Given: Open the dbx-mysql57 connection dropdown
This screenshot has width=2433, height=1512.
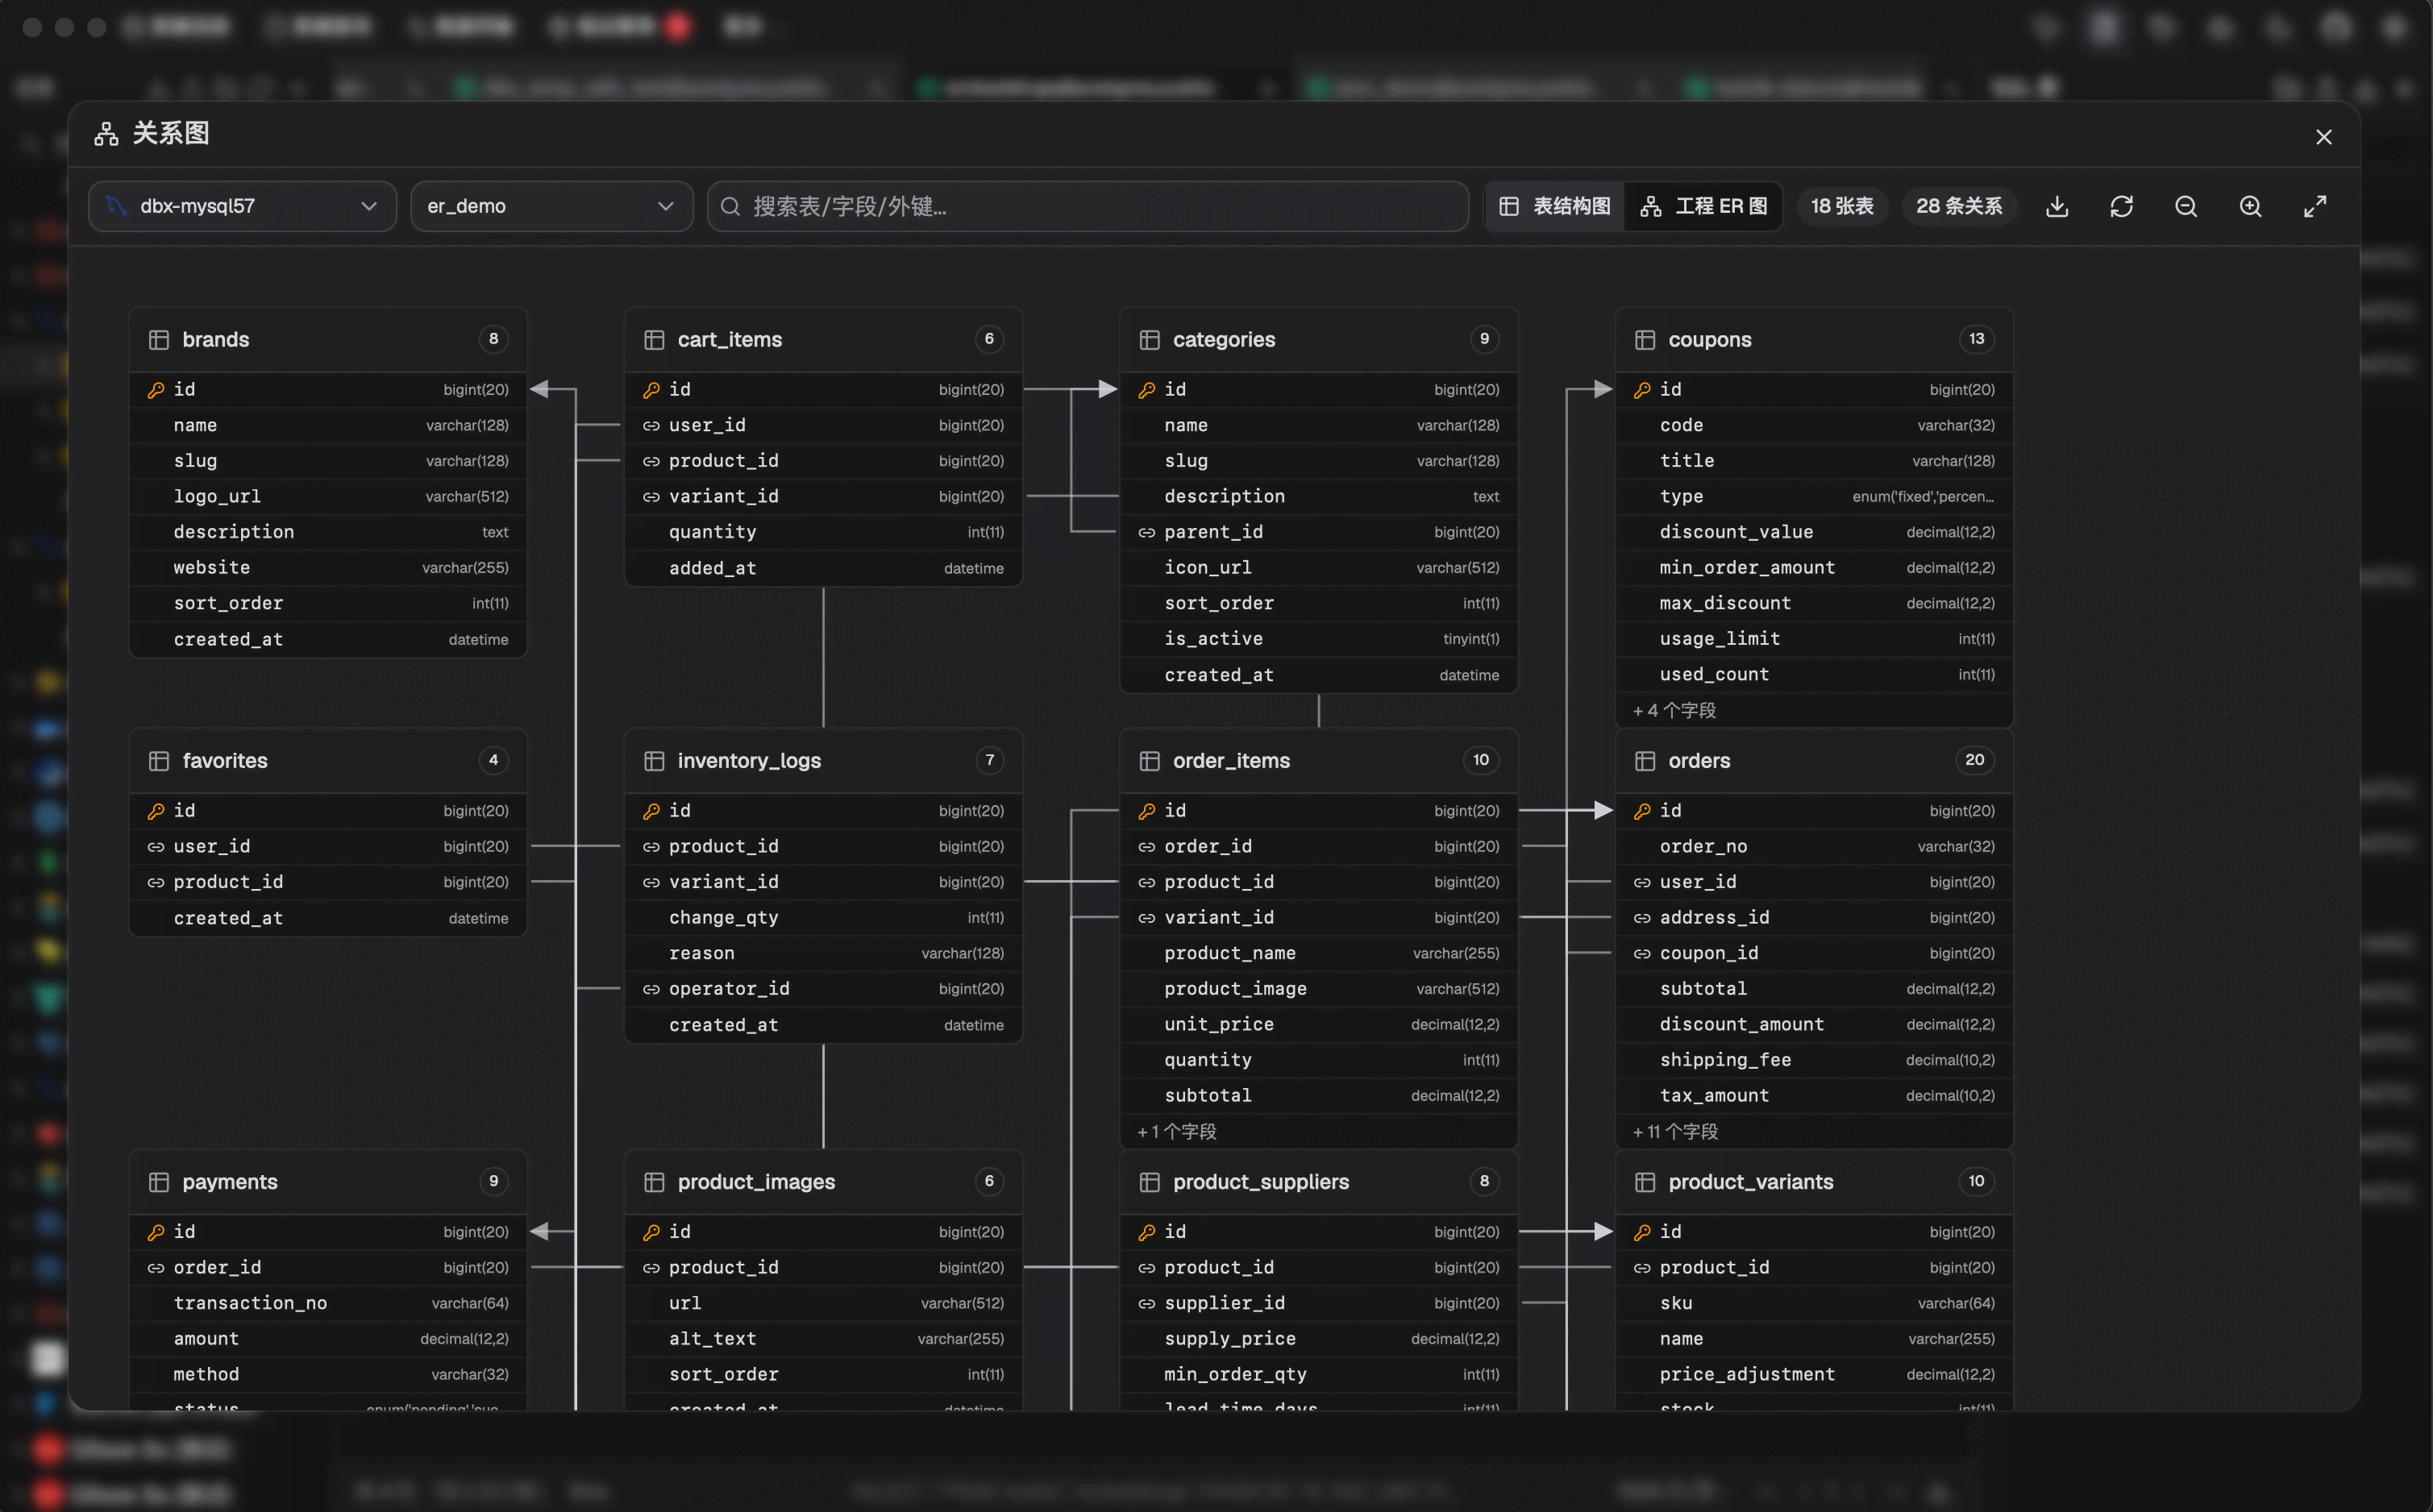Looking at the screenshot, I should click(243, 206).
